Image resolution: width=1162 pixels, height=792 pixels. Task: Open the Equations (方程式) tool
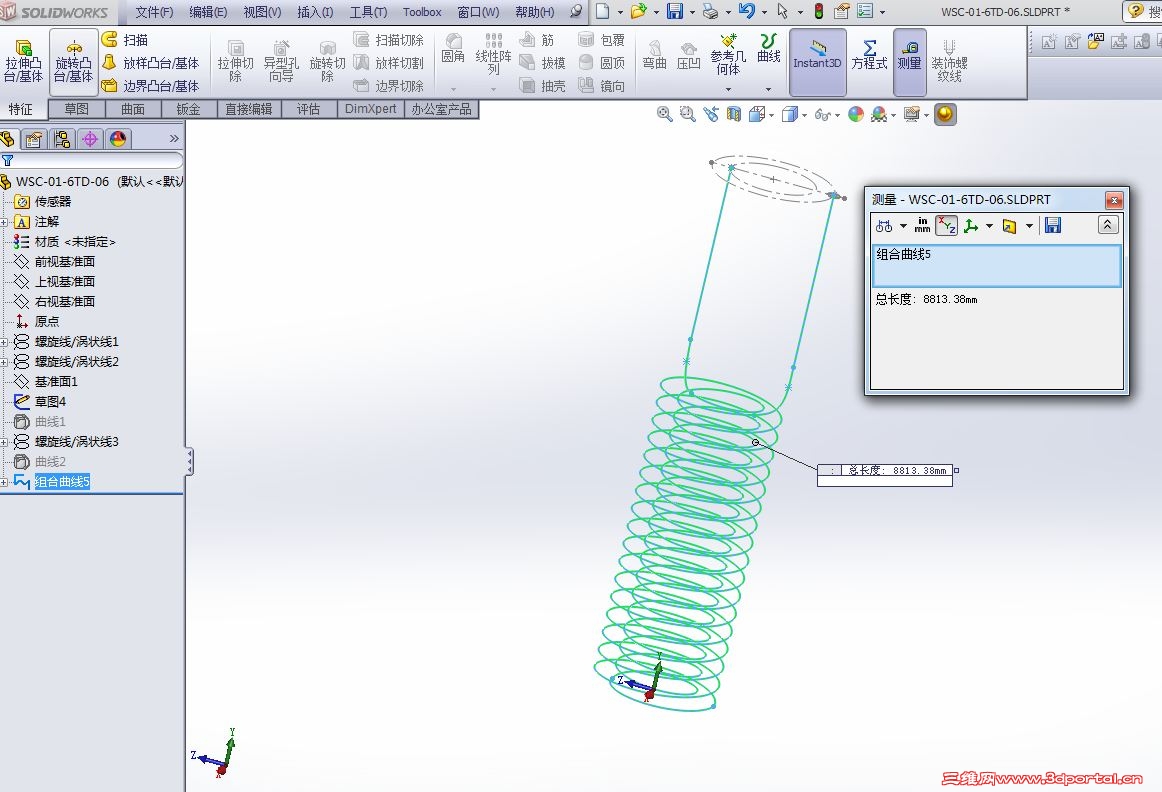[x=869, y=56]
